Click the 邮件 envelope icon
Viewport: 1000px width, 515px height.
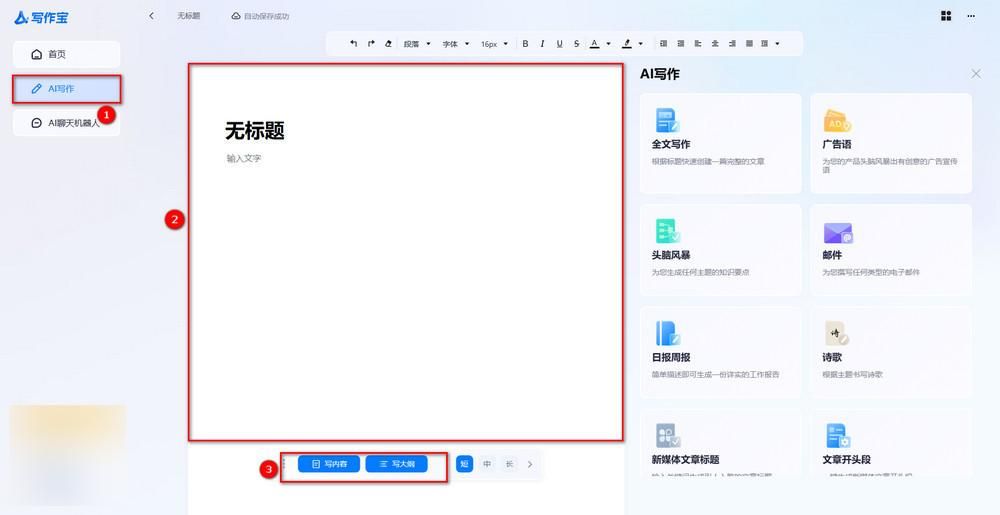click(x=838, y=233)
